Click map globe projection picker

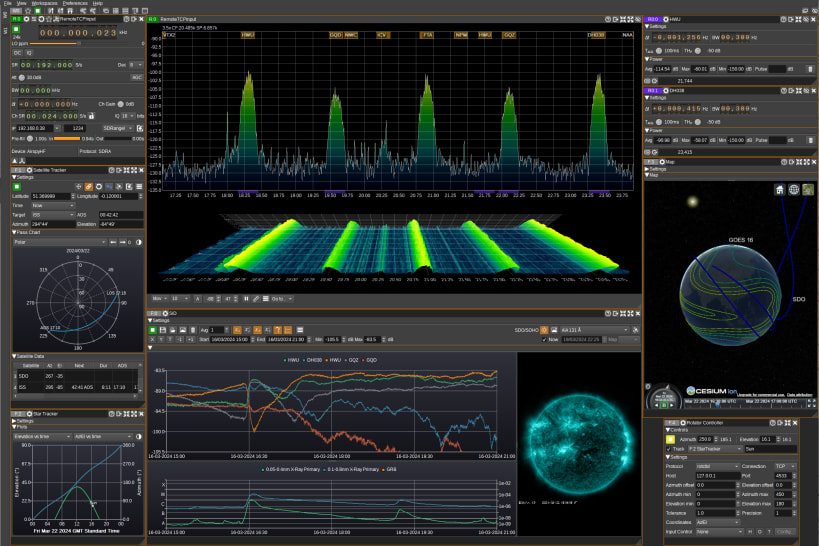click(794, 189)
